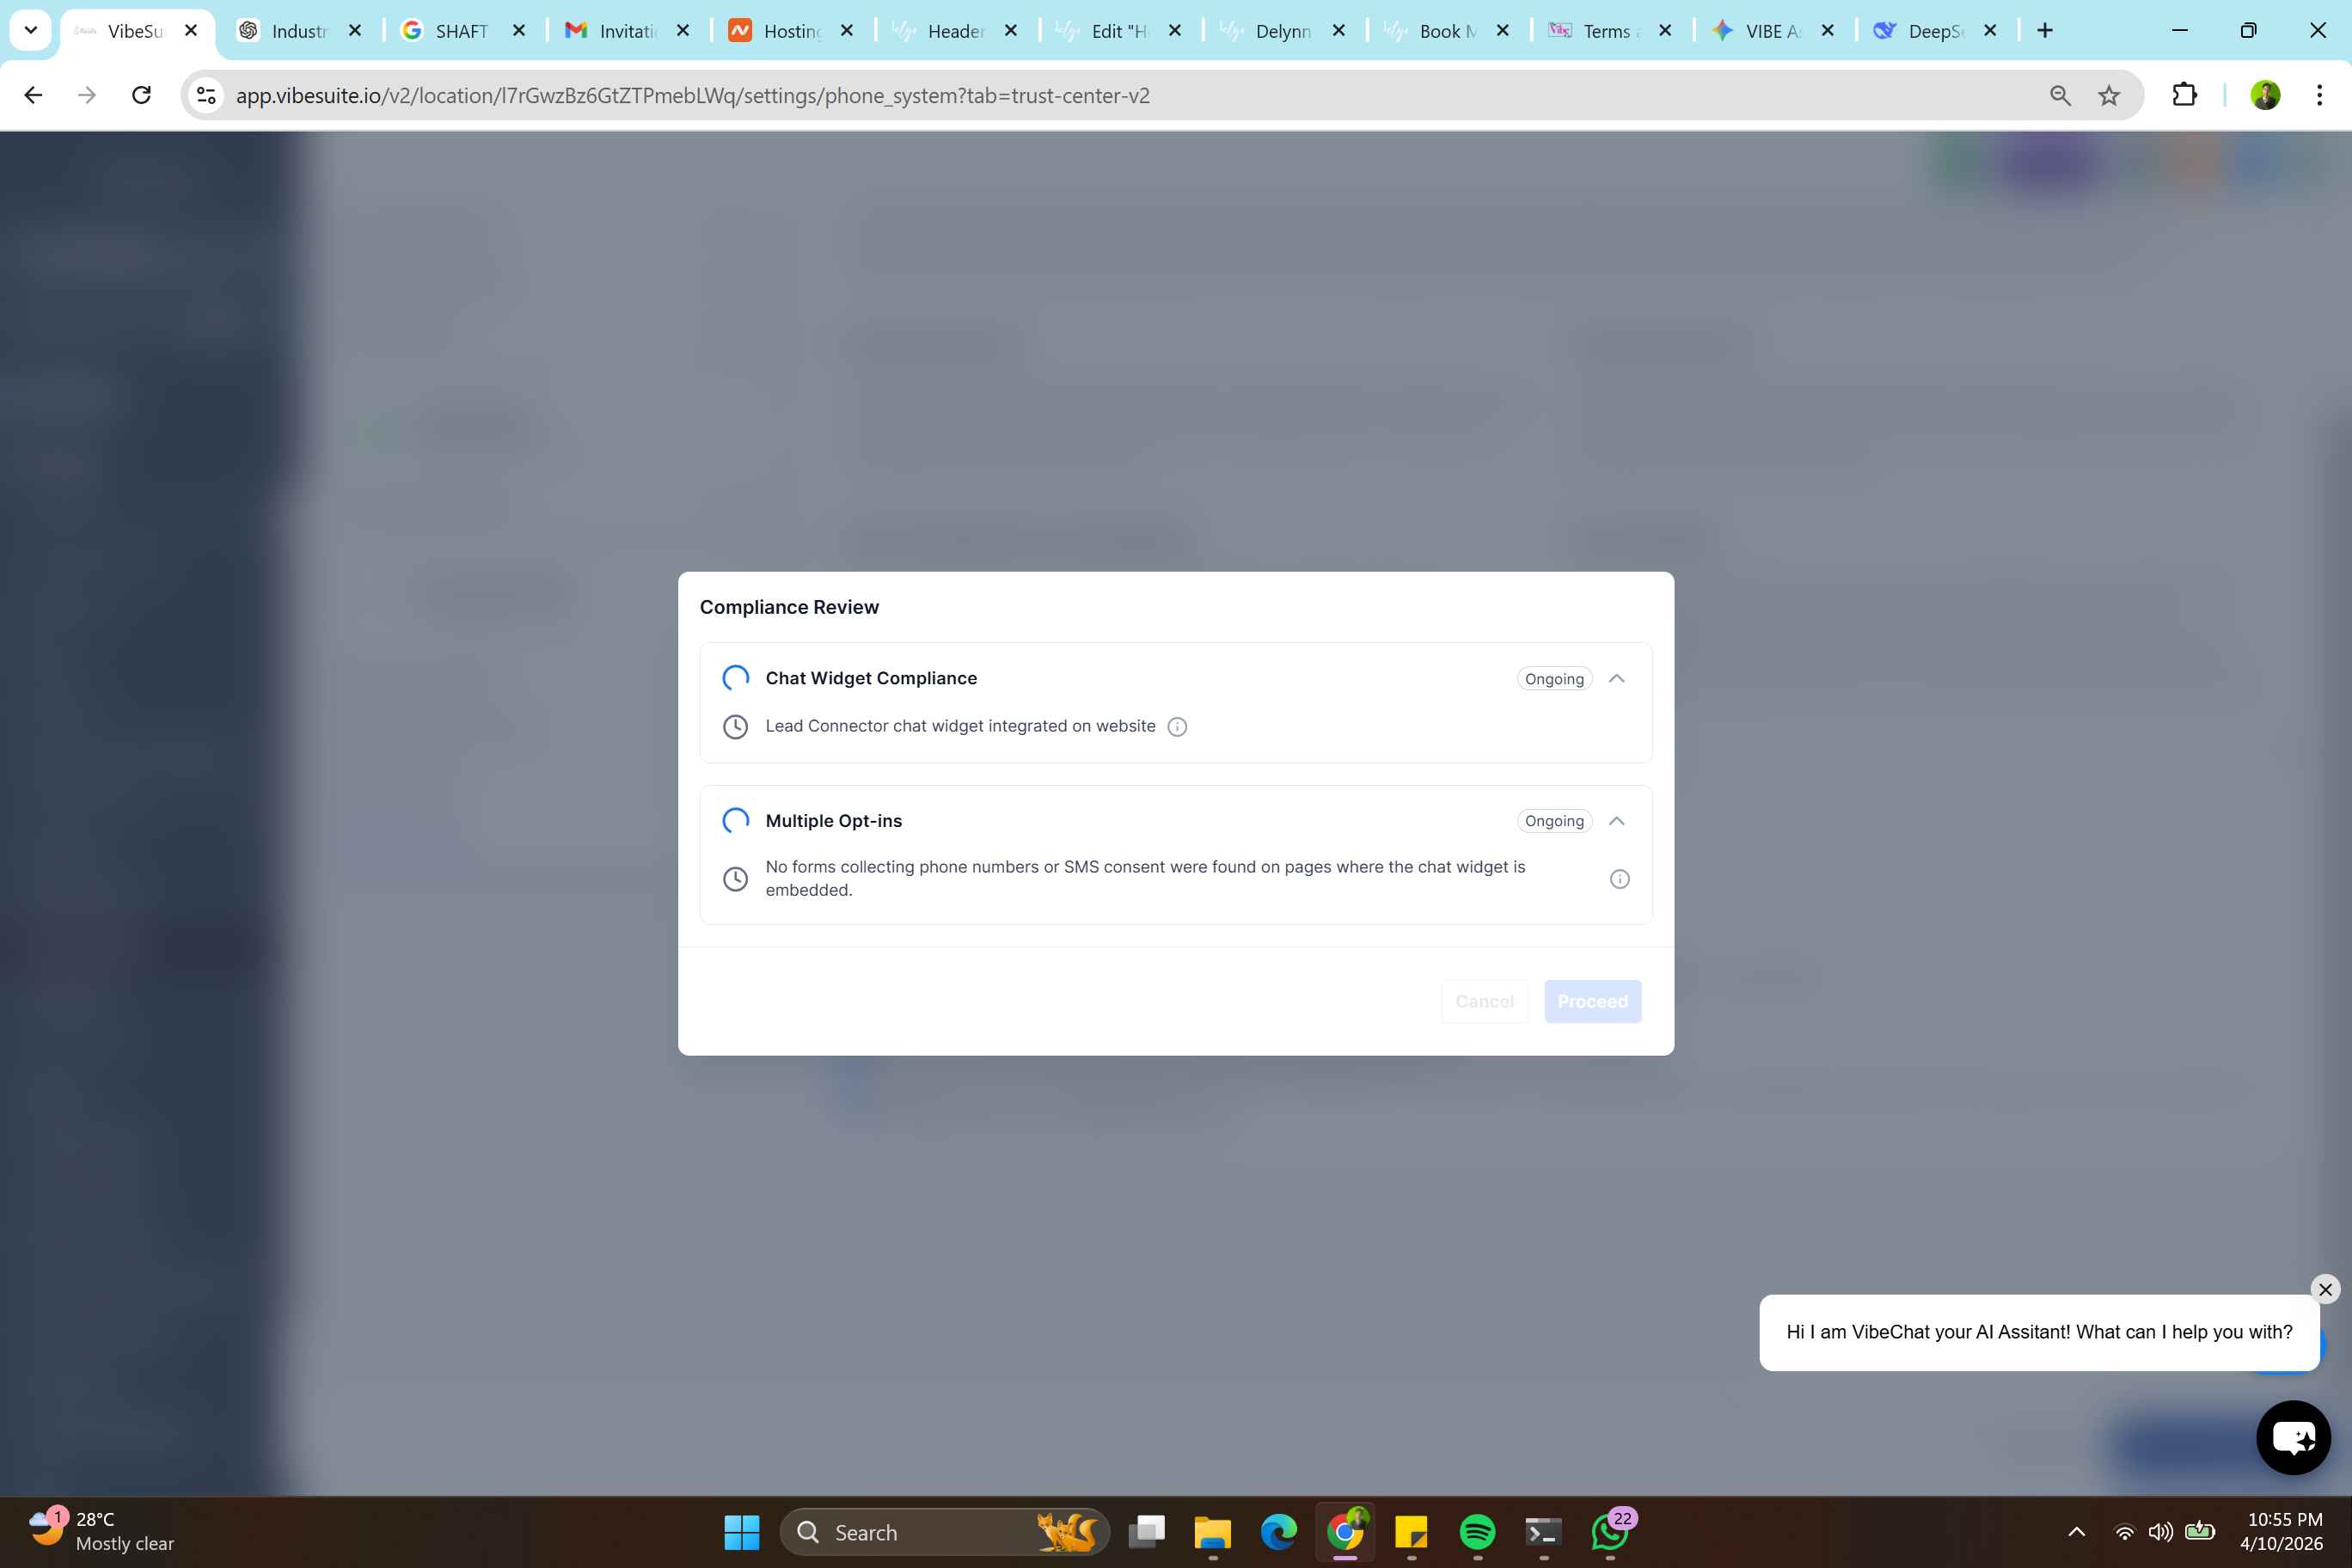
Task: Click the spinner icon of Chat Widget Compliance
Action: click(x=735, y=678)
